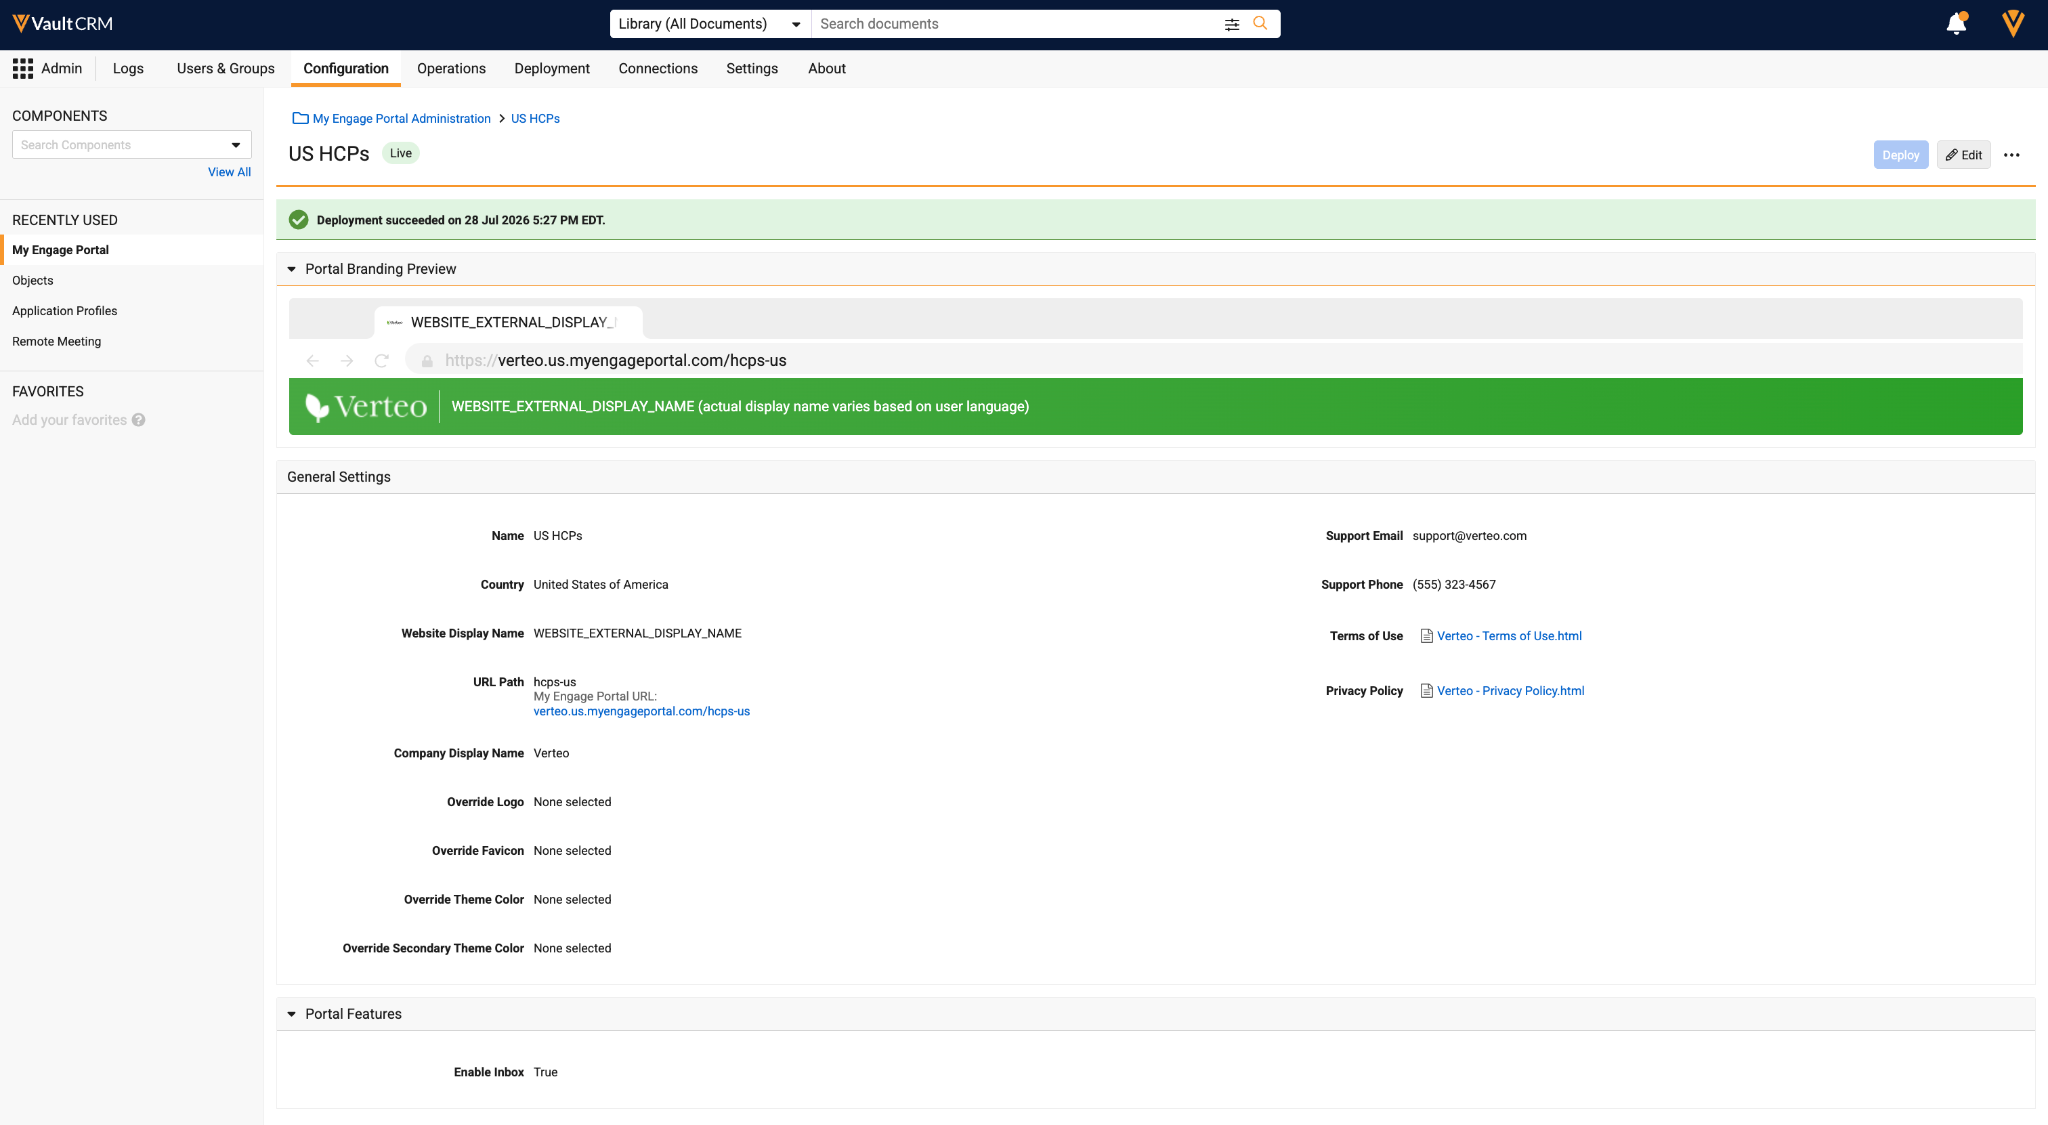Click the preview browser forward arrow
The width and height of the screenshot is (2048, 1125).
pyautogui.click(x=347, y=360)
